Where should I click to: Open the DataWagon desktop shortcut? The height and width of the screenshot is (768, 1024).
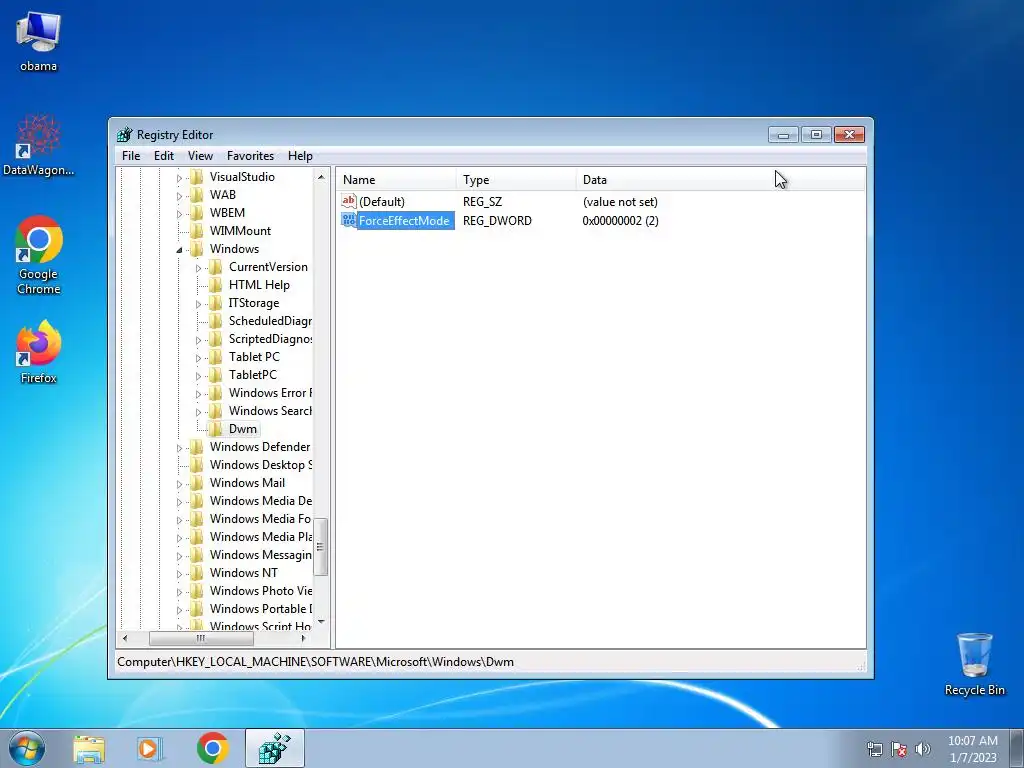pos(38,145)
